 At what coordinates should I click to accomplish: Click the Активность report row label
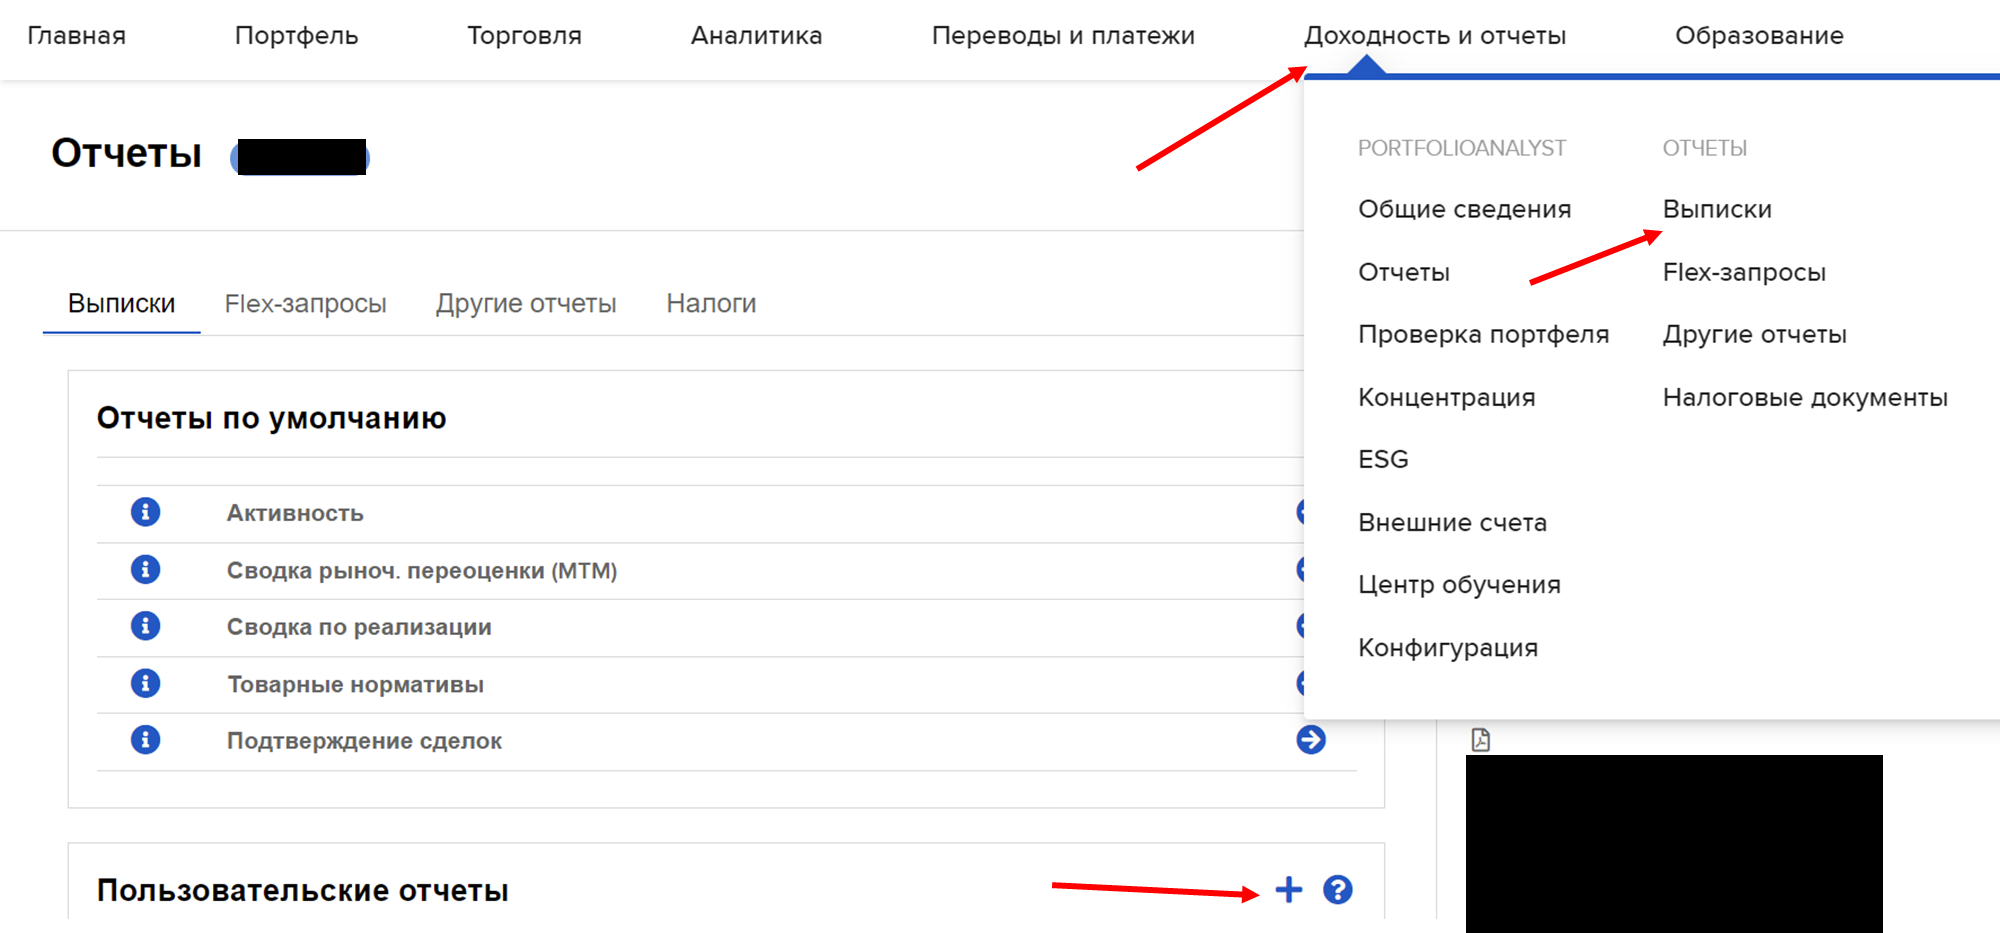click(295, 513)
